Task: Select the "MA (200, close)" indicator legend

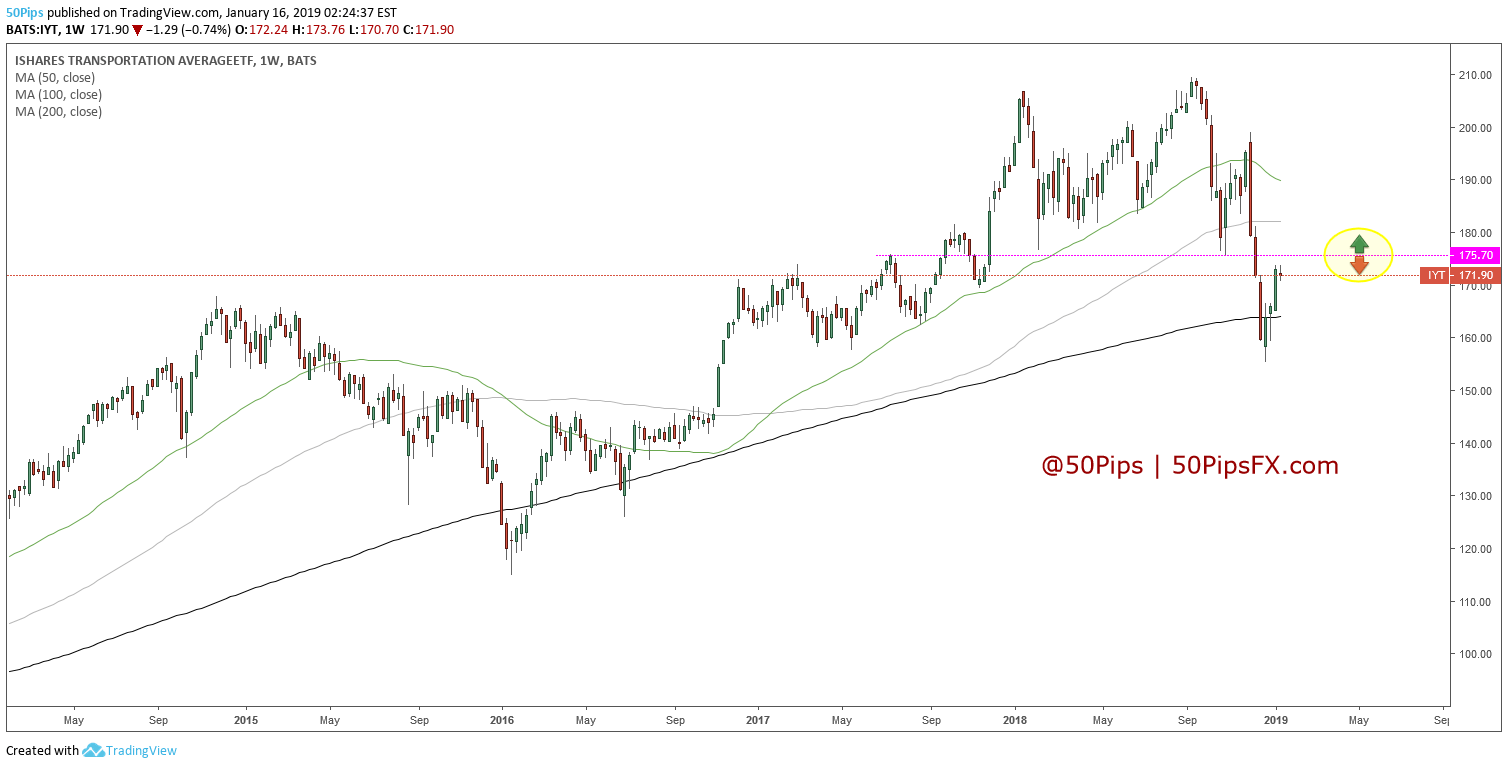Action: click(x=58, y=111)
